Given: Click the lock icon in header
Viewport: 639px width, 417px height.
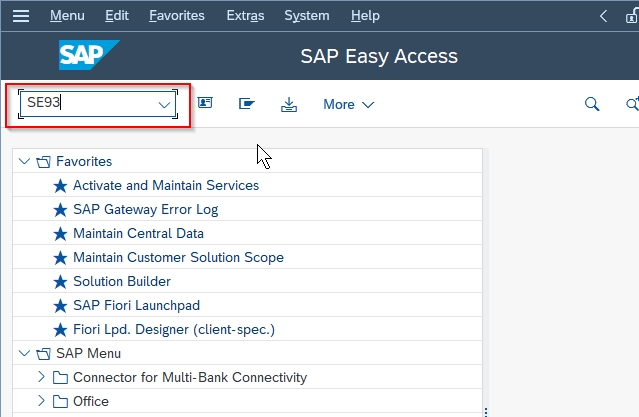Looking at the screenshot, I should [632, 16].
